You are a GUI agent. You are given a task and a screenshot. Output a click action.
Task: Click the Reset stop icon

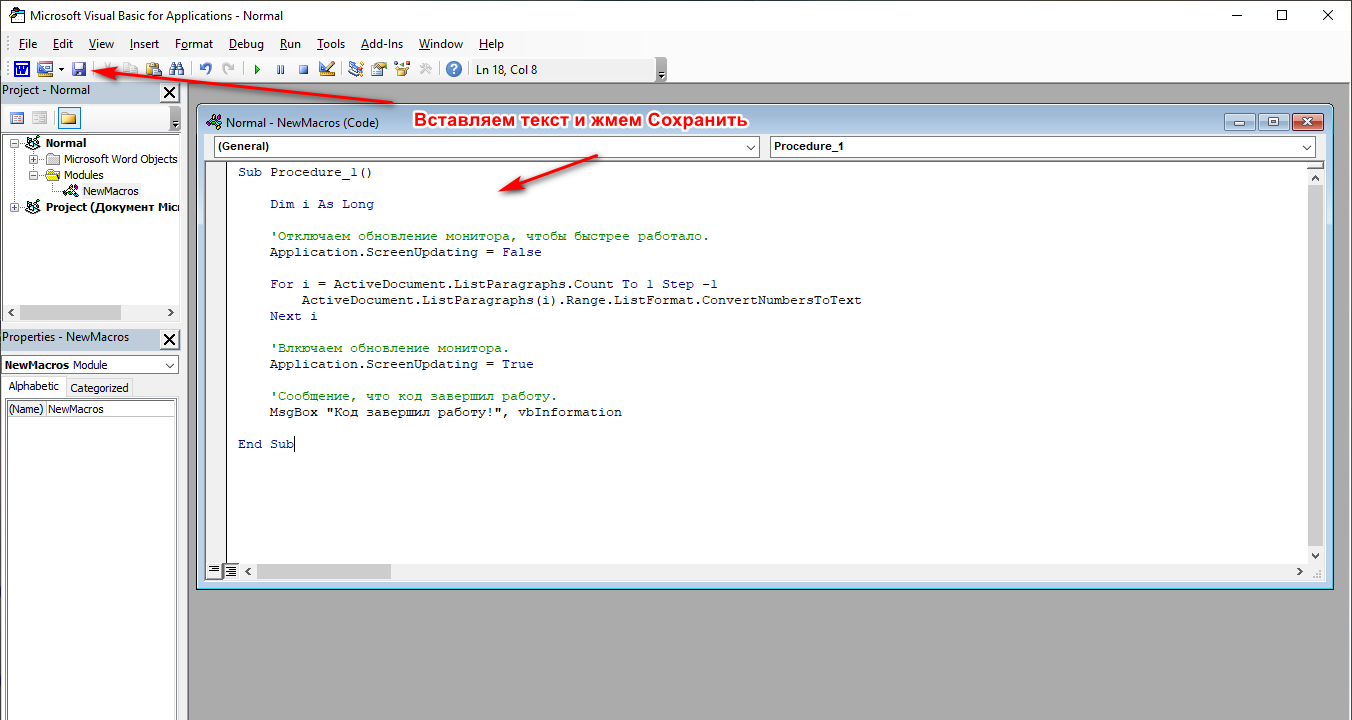[x=303, y=69]
